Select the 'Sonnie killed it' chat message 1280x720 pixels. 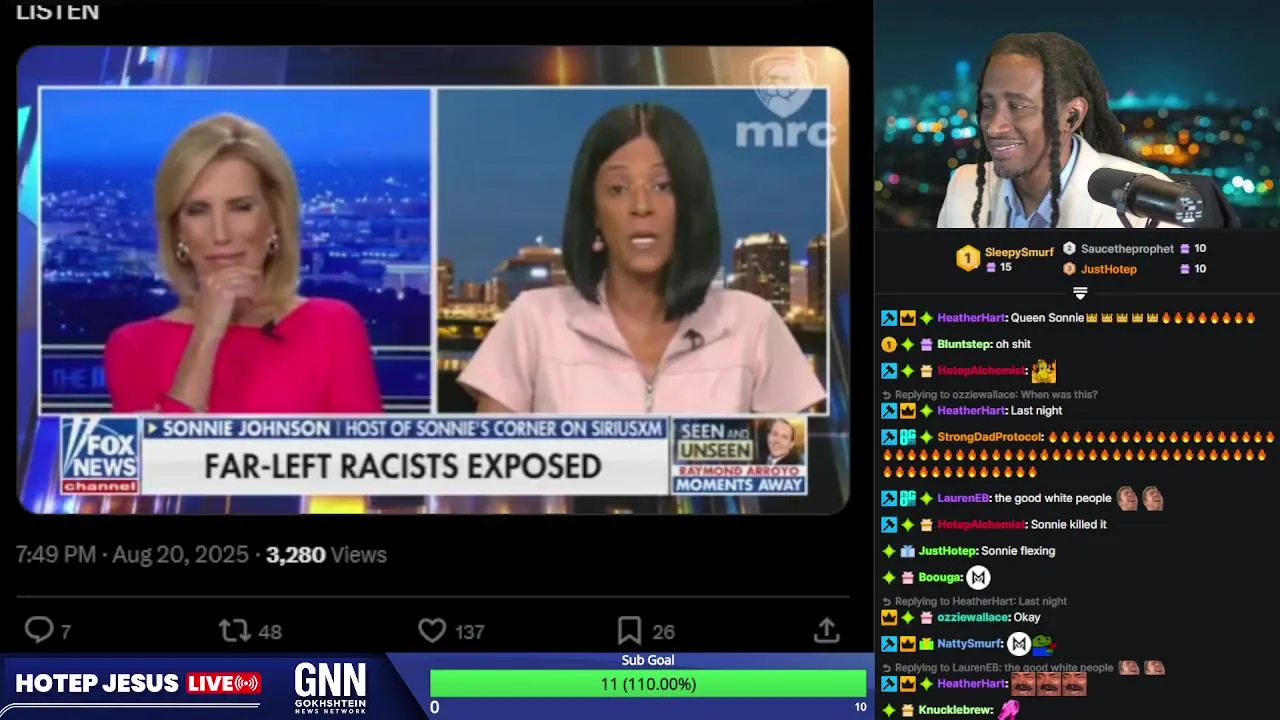(1069, 524)
